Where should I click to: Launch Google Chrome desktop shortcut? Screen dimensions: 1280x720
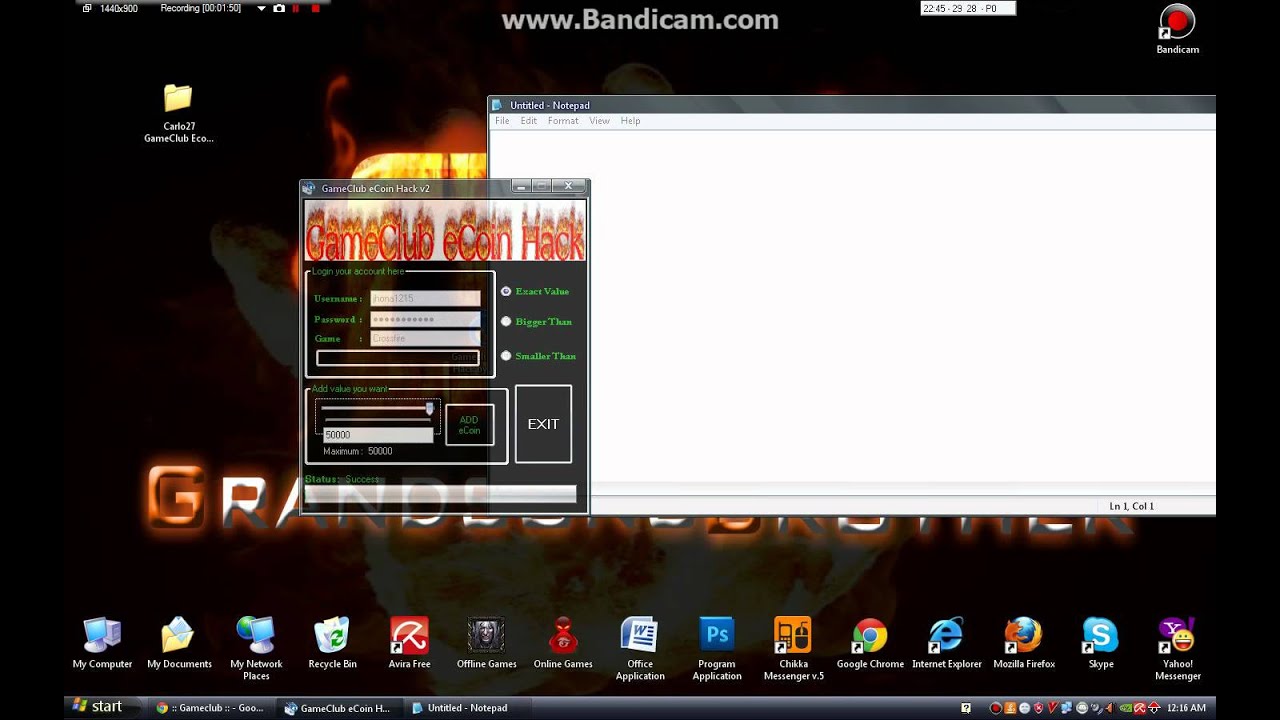coord(870,643)
